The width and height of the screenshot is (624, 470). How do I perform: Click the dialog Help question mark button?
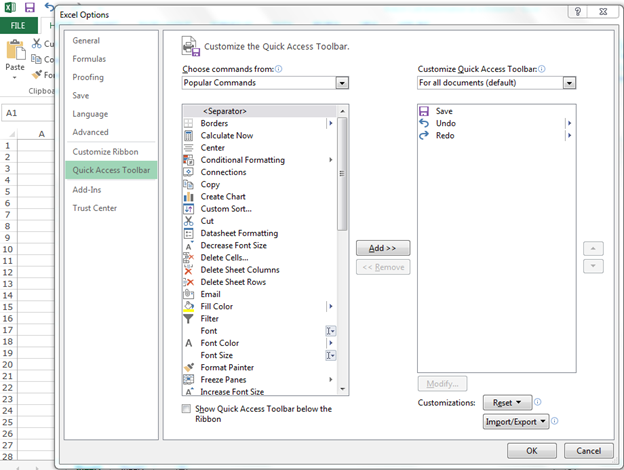pyautogui.click(x=578, y=12)
